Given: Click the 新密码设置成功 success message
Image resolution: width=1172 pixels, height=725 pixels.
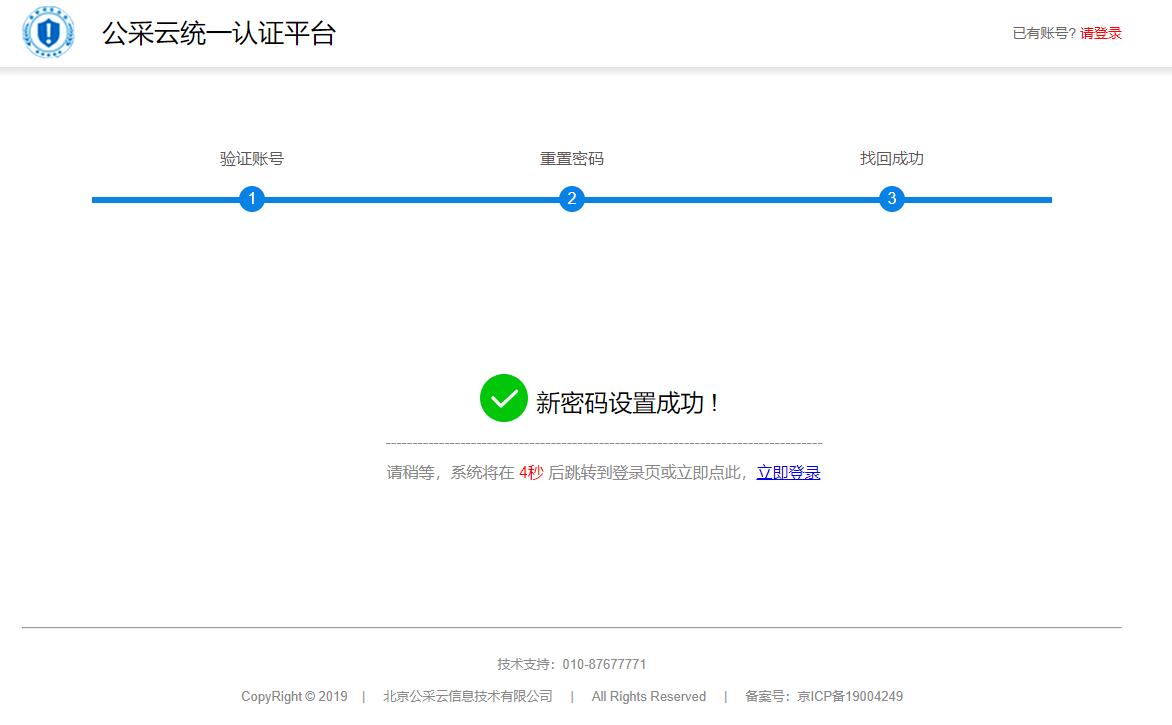Looking at the screenshot, I should click(x=626, y=403).
